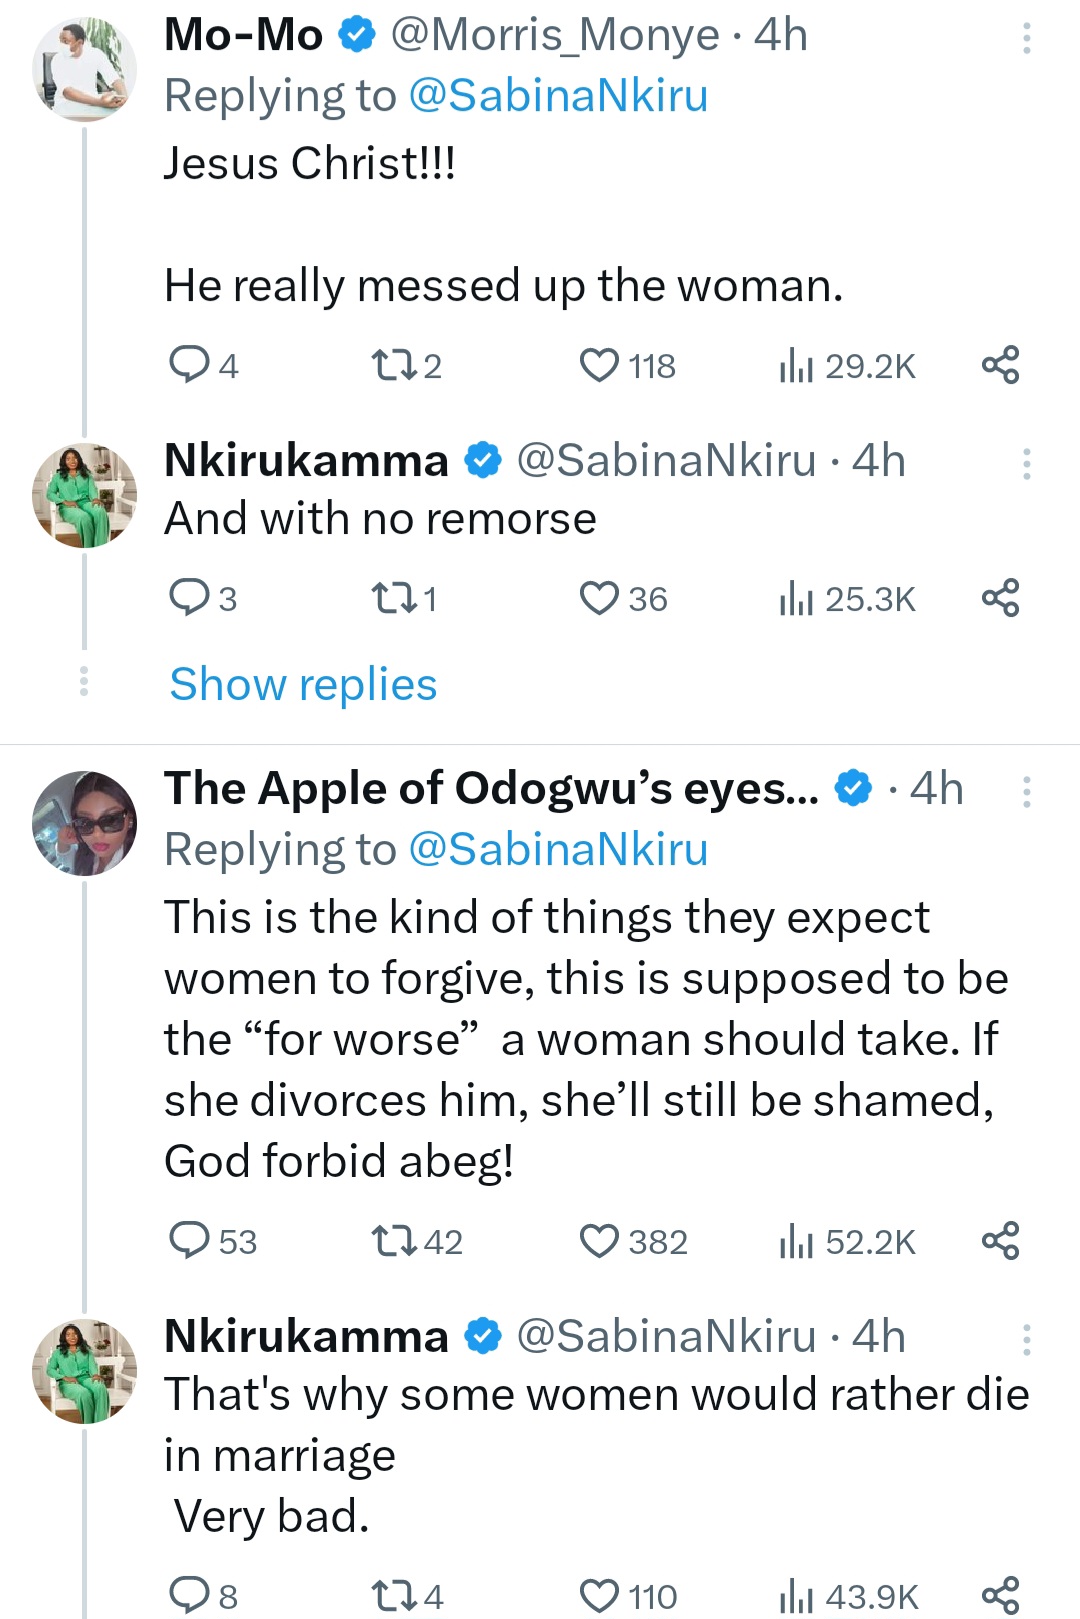This screenshot has height=1619, width=1080.
Task: Share Mo-Mo's tweet with share icon
Action: click(1000, 365)
